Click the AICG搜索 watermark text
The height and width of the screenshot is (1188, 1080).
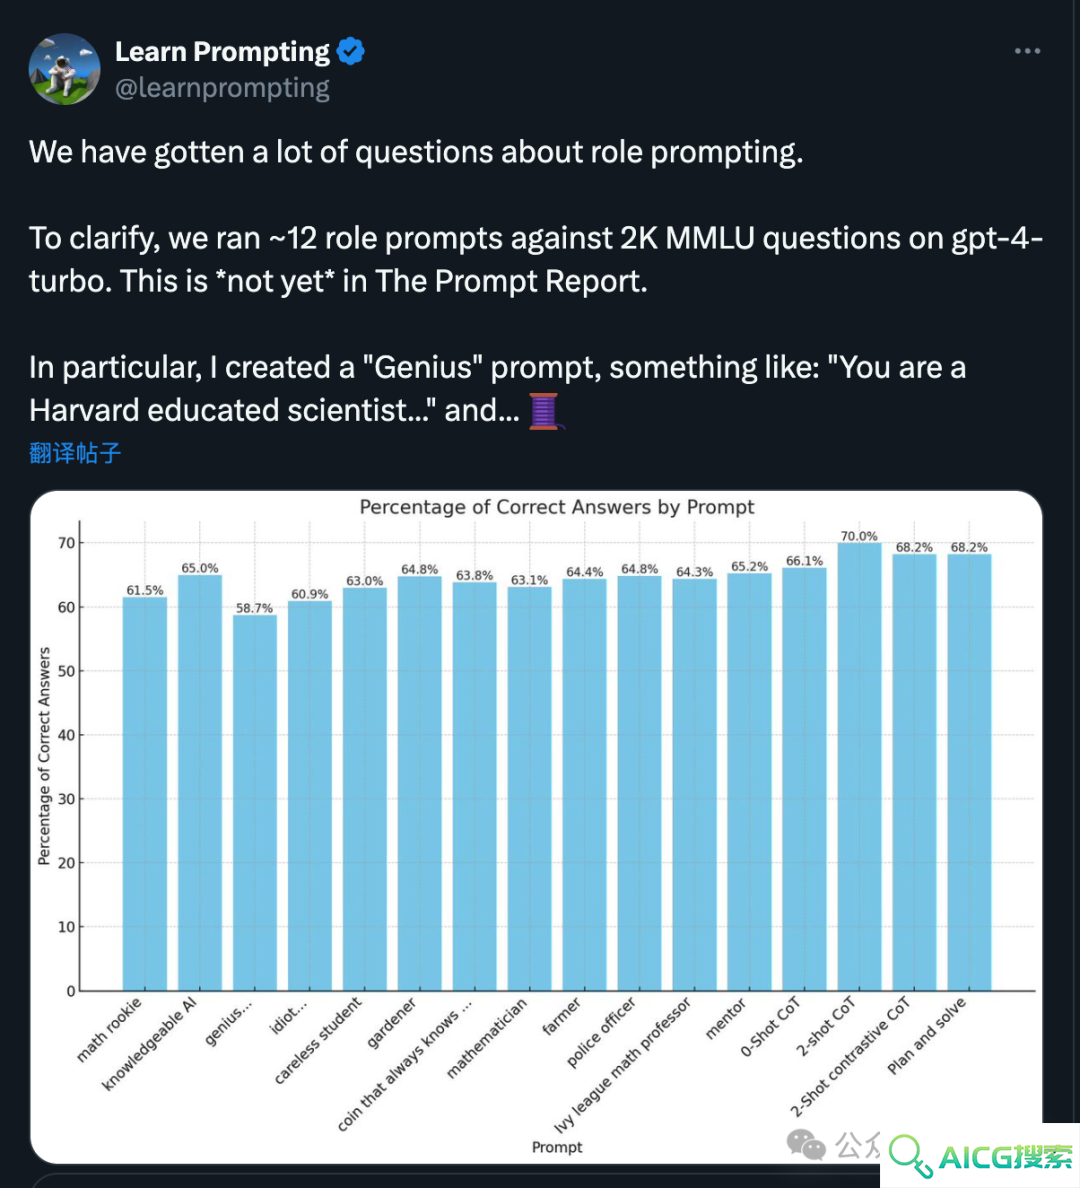[x=1006, y=1157]
